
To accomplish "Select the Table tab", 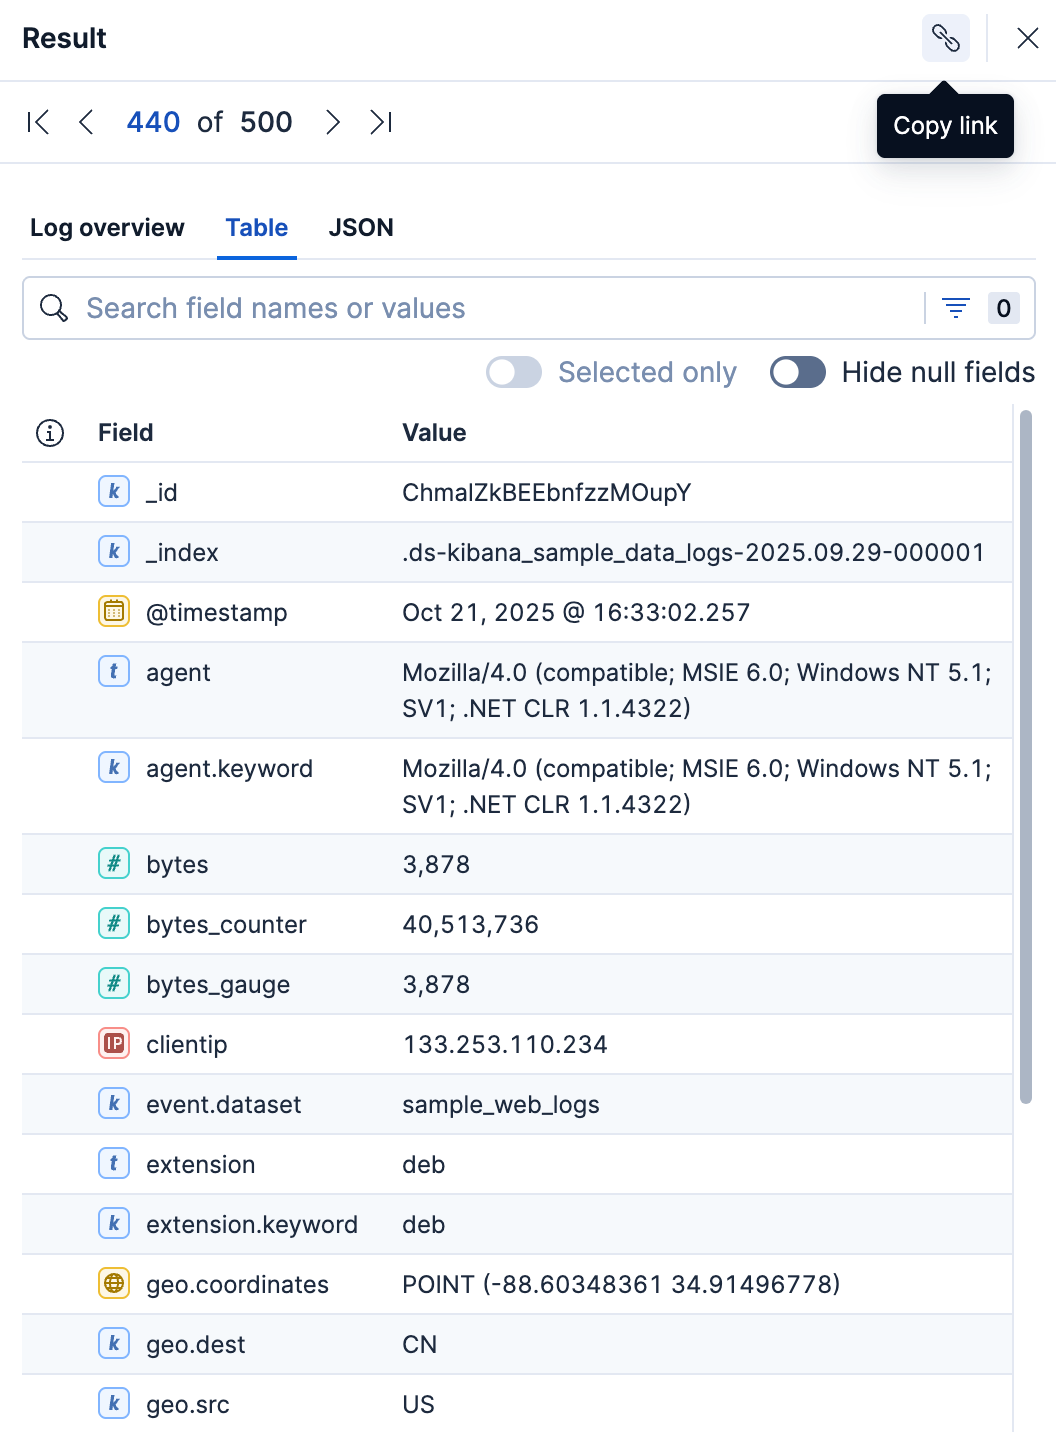I will [x=257, y=228].
